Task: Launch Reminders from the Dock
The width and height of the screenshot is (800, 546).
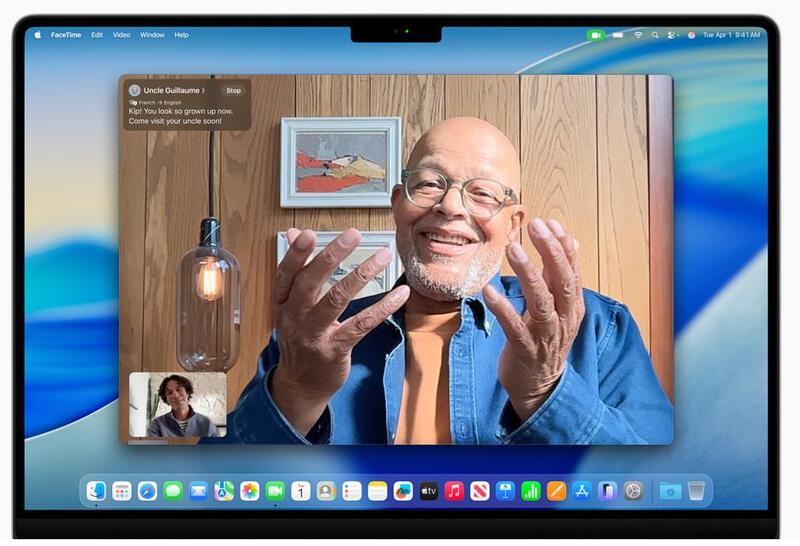Action: pos(352,491)
